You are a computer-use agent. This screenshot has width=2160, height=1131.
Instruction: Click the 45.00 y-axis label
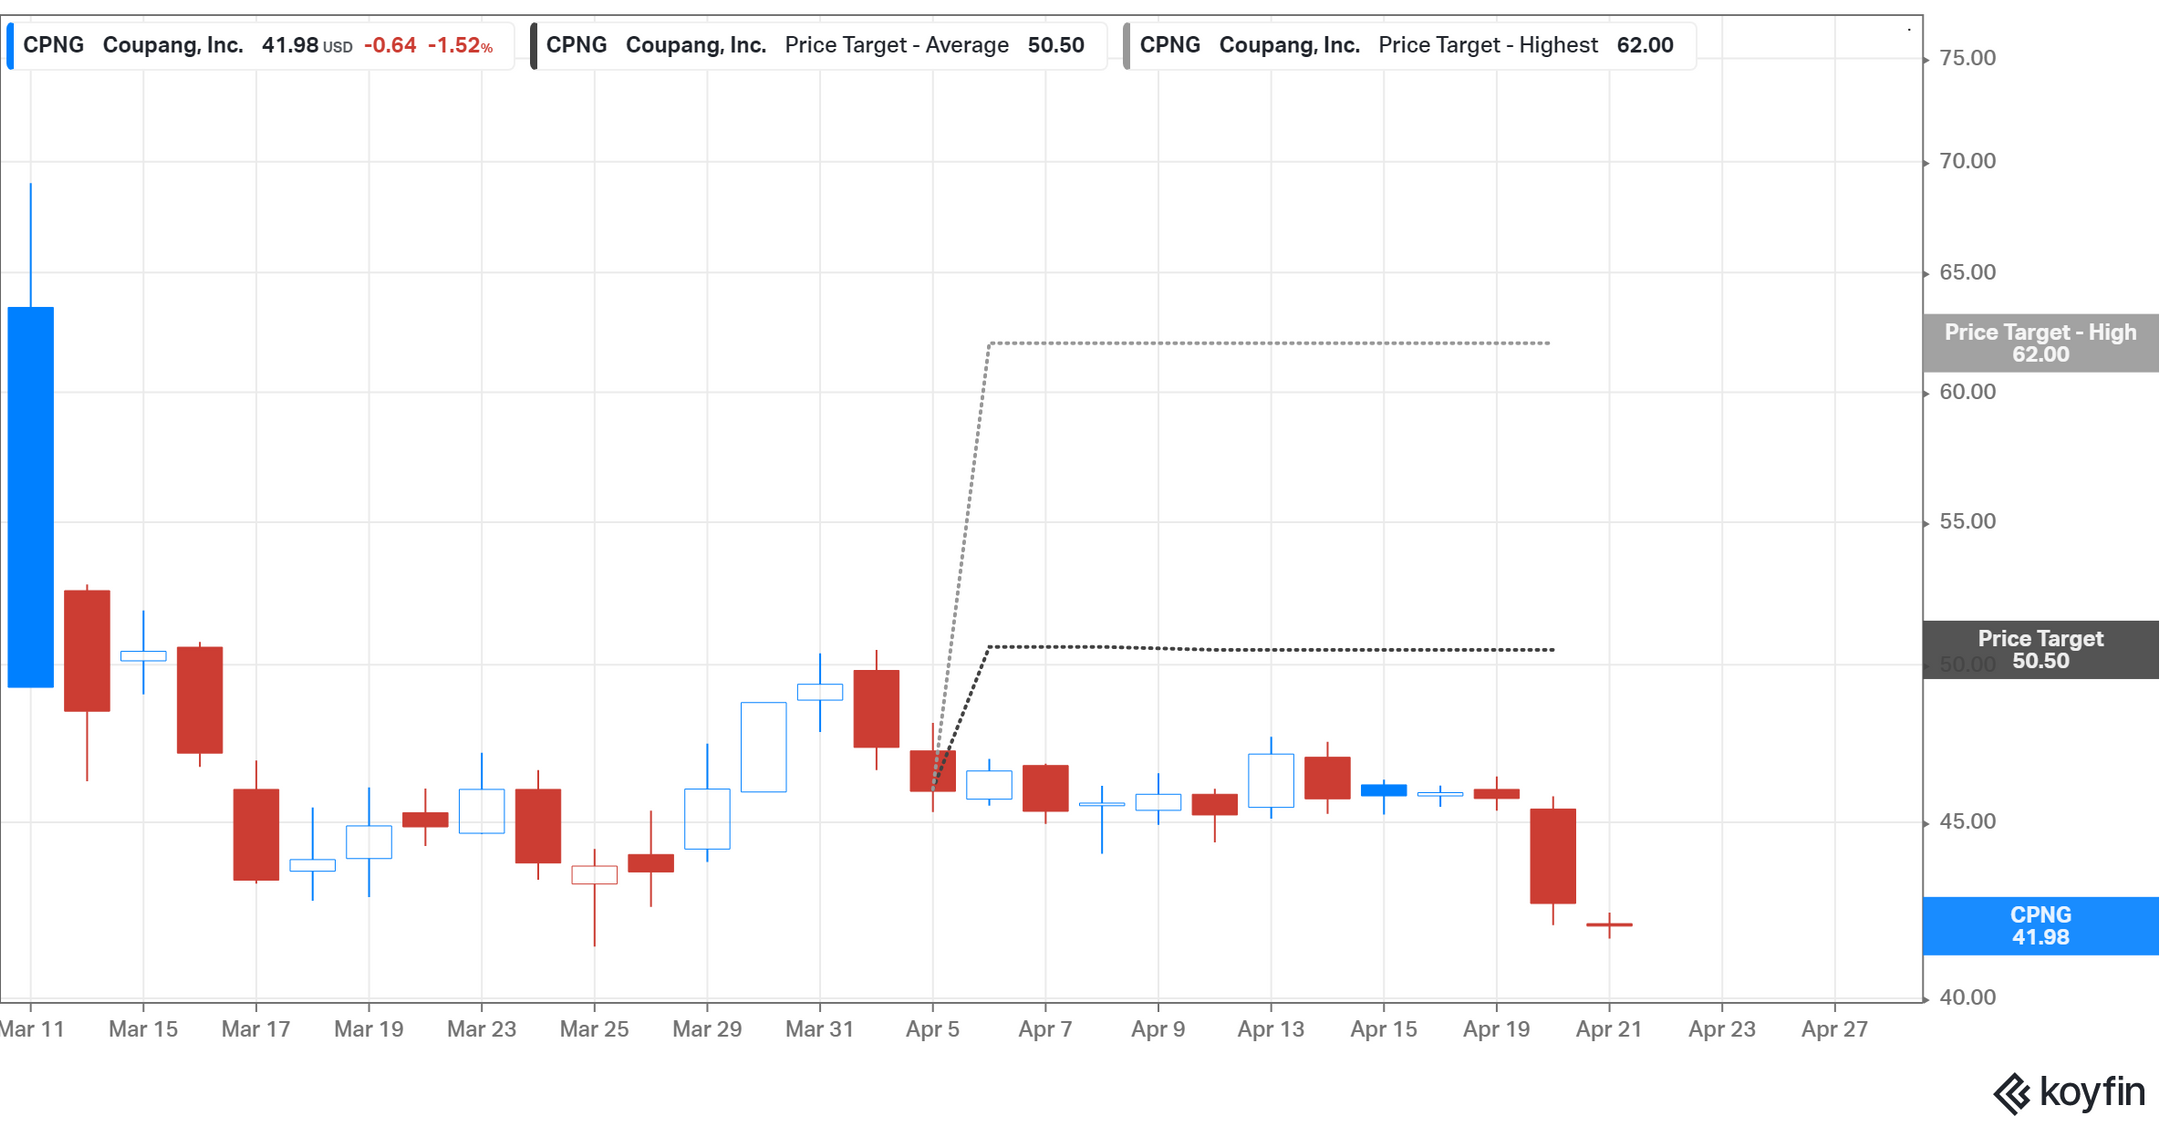[x=1967, y=822]
